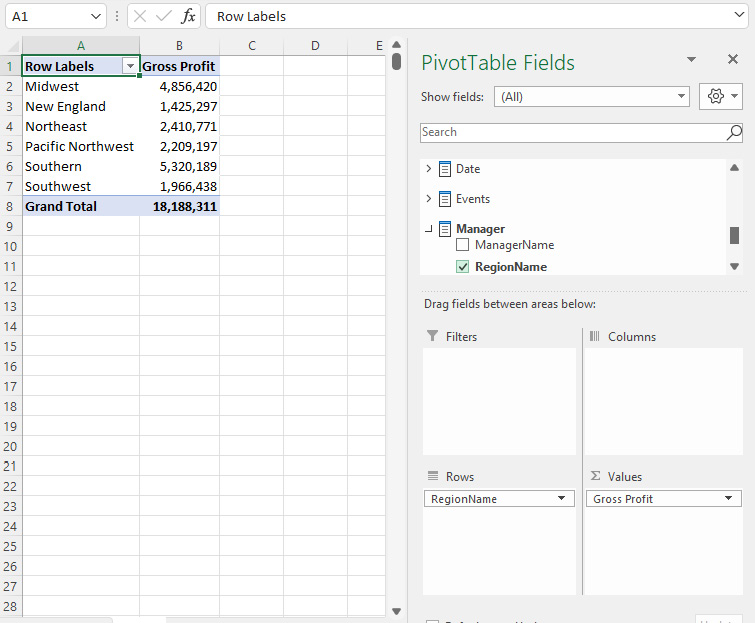Click the magnifier icon in the Search box

pos(733,132)
